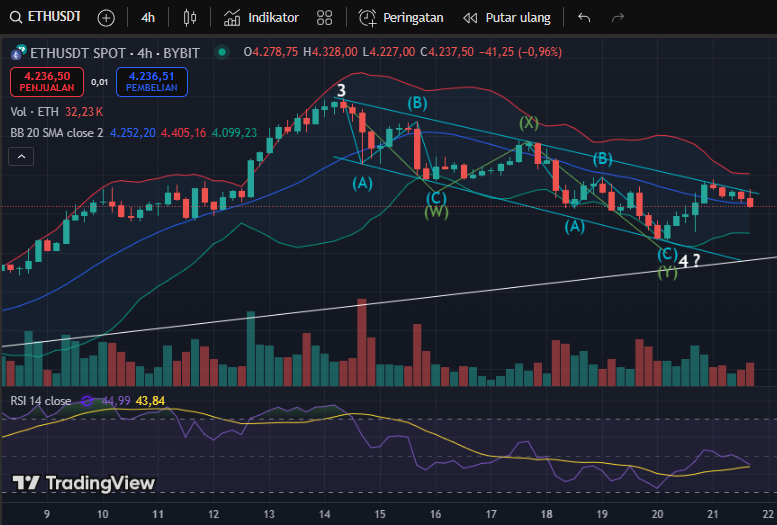Open indicator templates grid icon
This screenshot has height=525, width=777.
tap(325, 18)
